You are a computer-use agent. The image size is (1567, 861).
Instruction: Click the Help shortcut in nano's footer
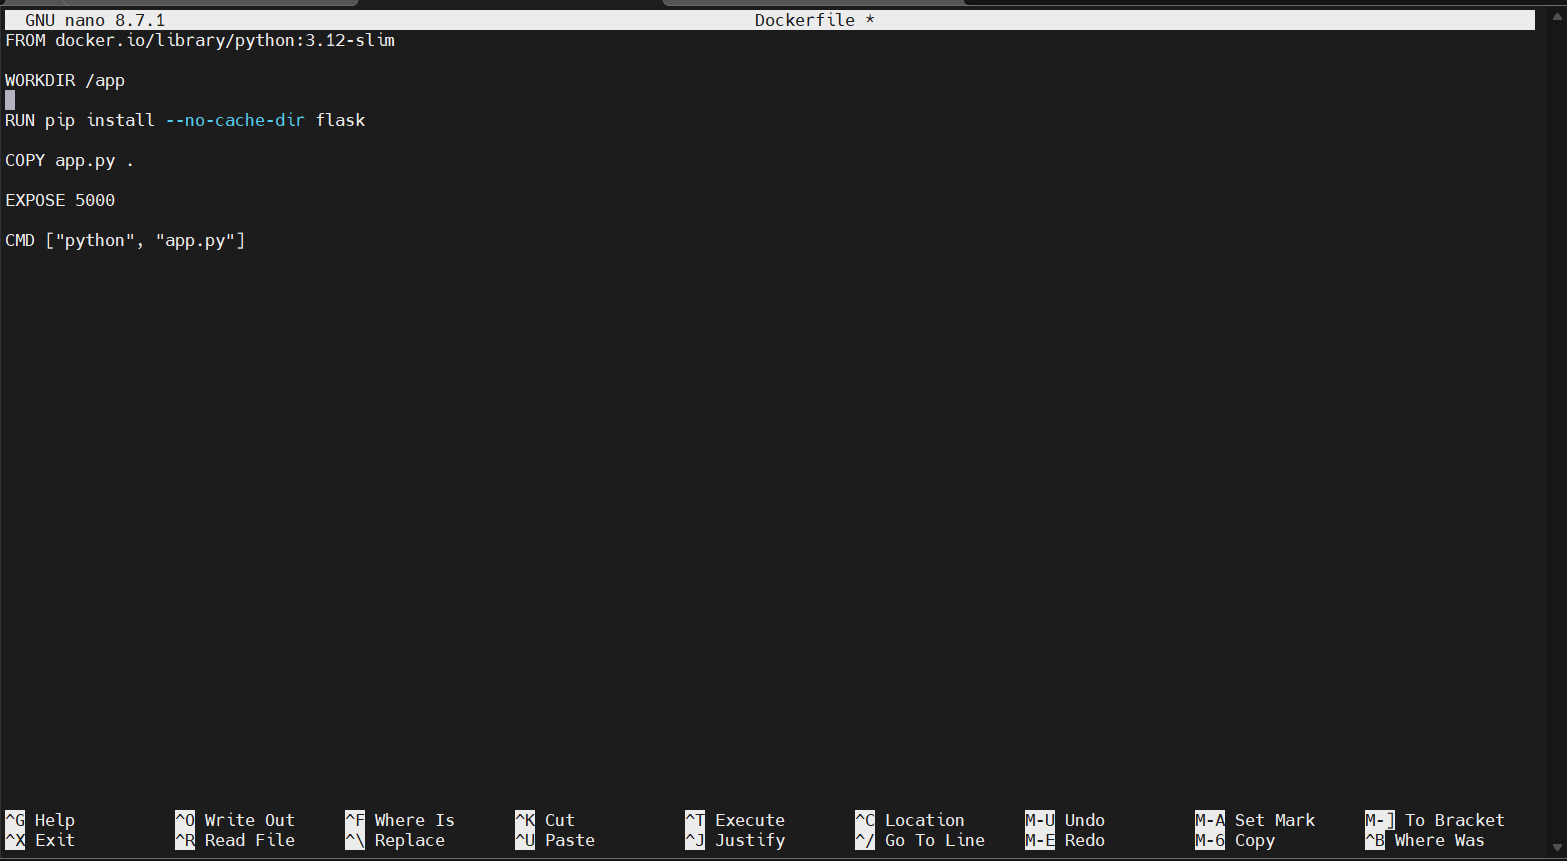tap(40, 820)
